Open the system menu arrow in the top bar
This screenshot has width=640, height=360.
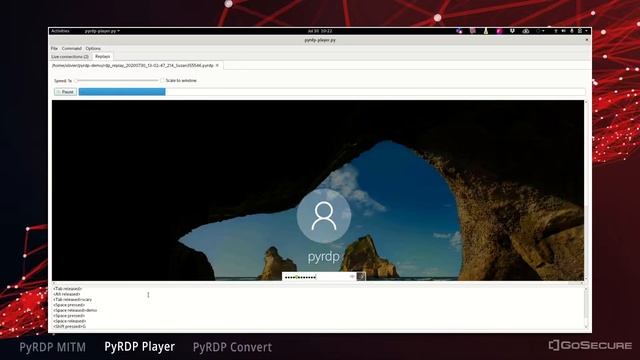[587, 31]
